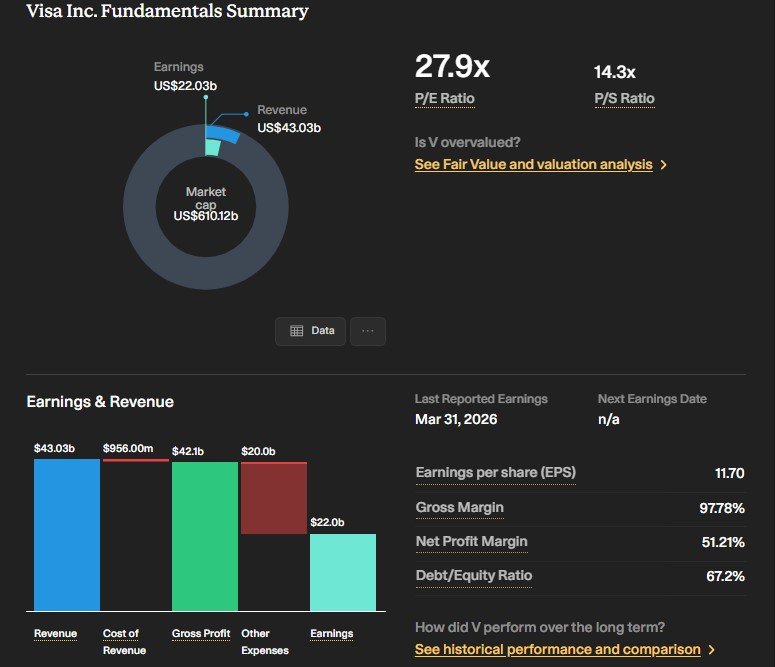Select the 27.9x P/E value

pyautogui.click(x=452, y=66)
